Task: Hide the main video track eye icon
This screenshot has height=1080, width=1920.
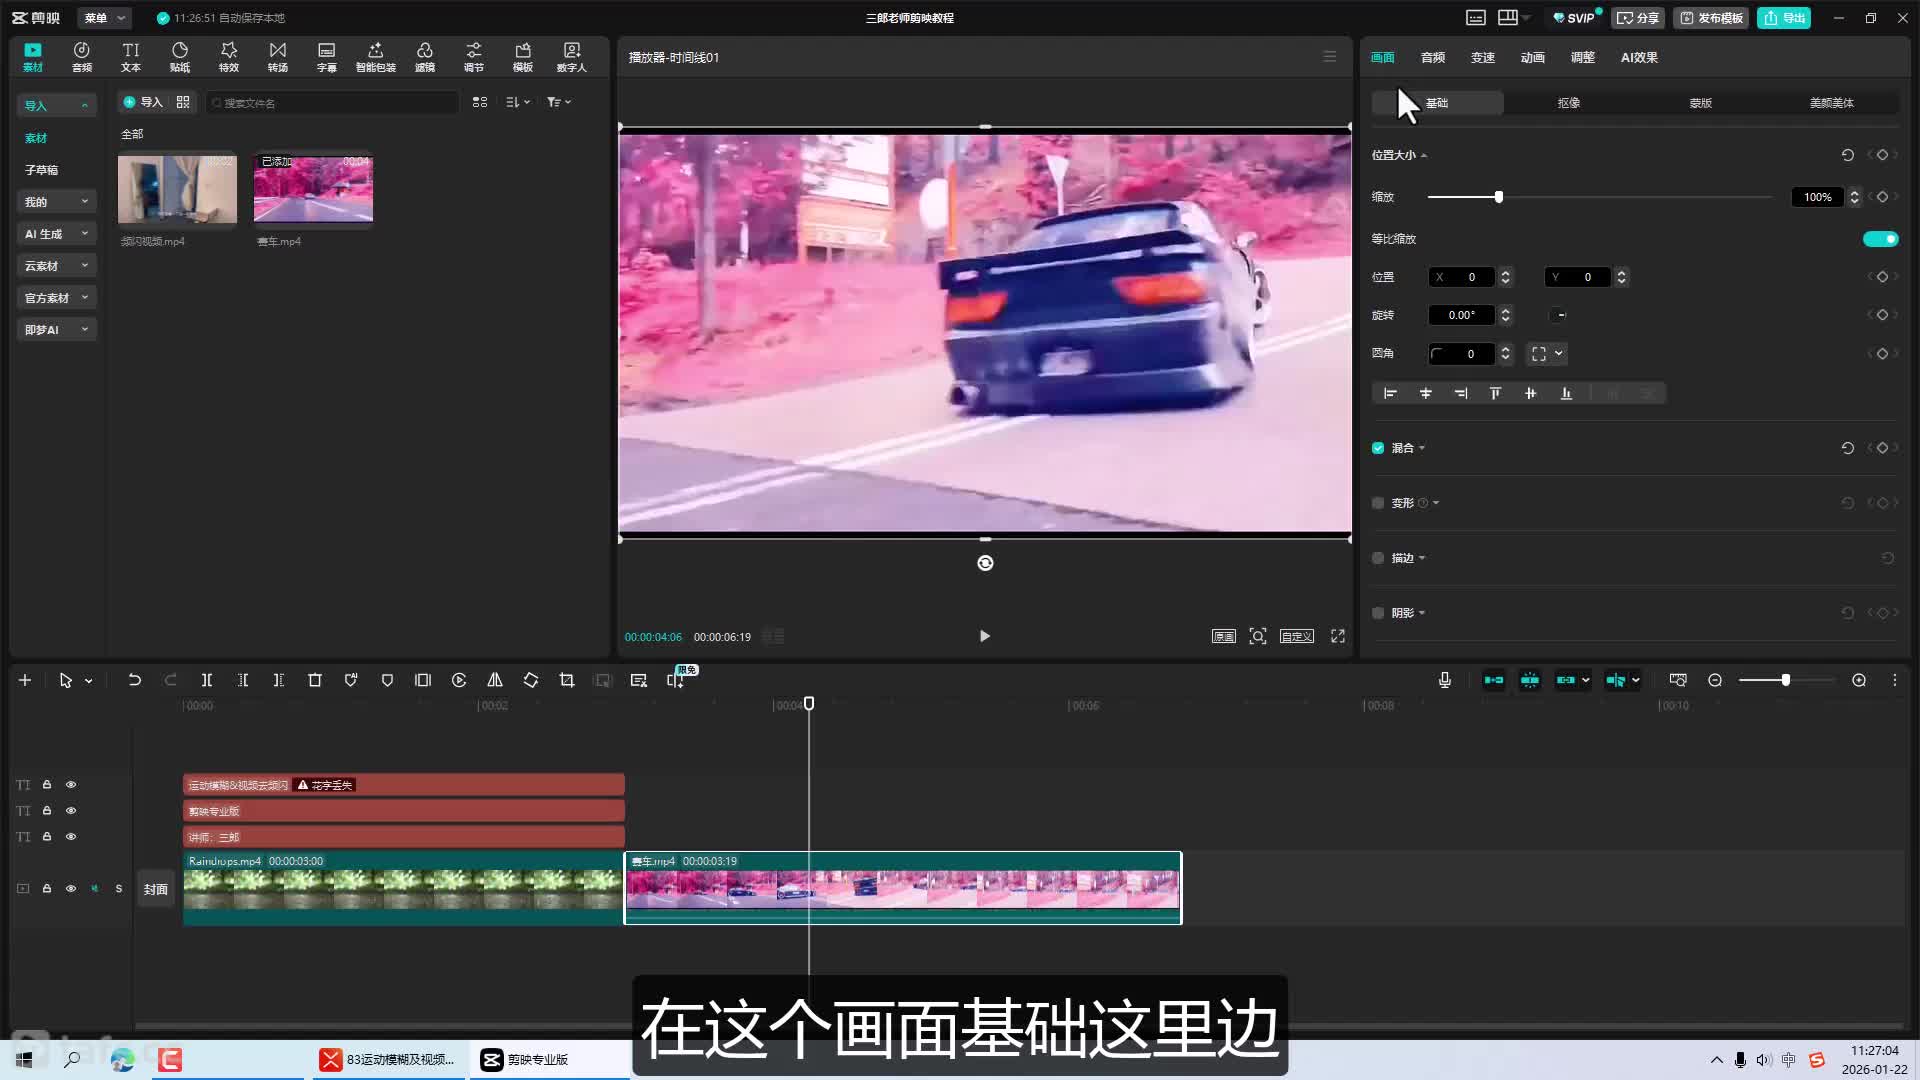Action: 71,888
